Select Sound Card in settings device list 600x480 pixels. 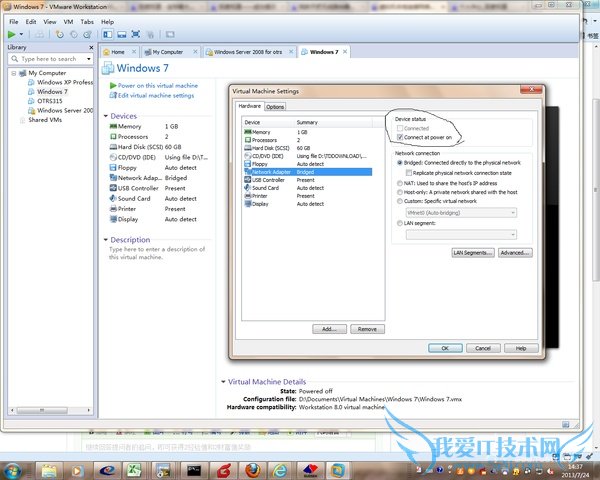(308, 188)
